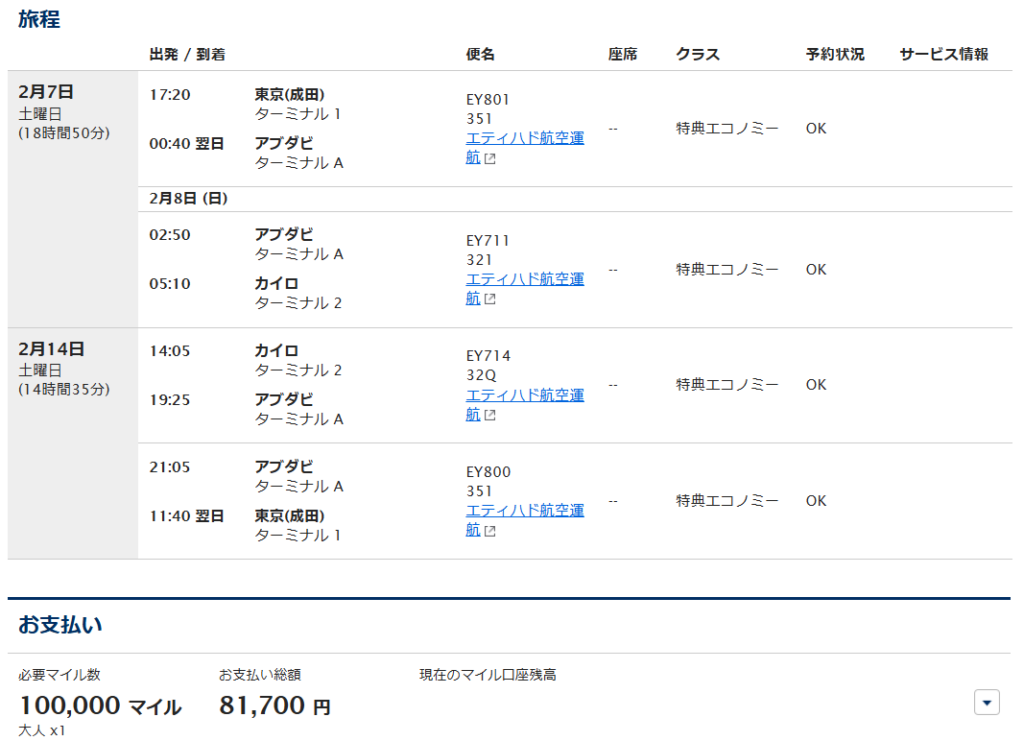Select the サービス情報 column header
Viewport: 1024px width, 741px height.
tap(943, 54)
